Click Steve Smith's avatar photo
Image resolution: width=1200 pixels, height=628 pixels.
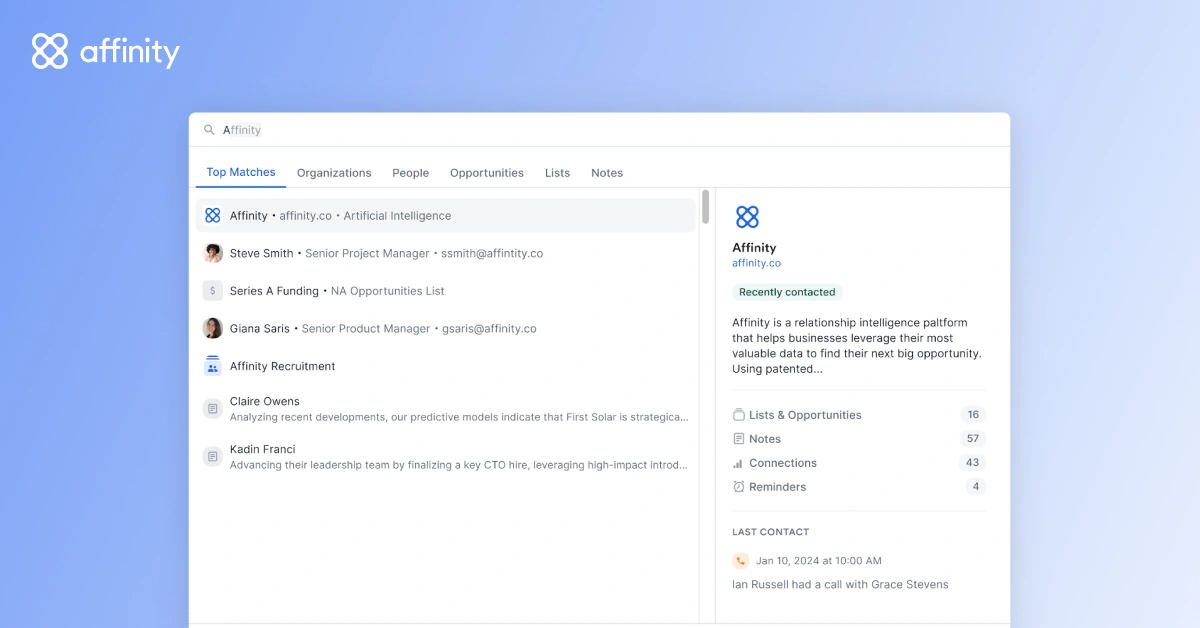(x=212, y=253)
